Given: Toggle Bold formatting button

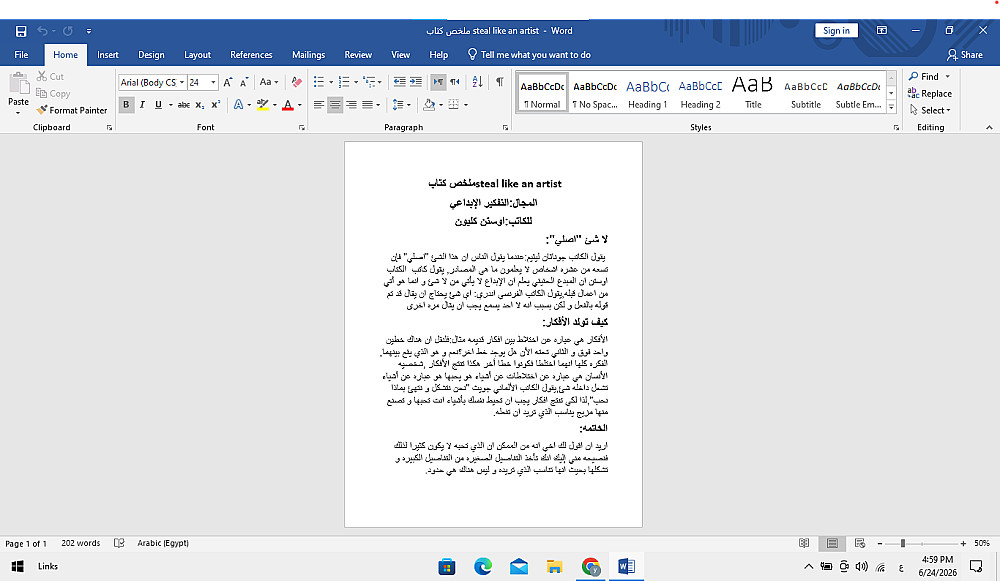Looking at the screenshot, I should (126, 105).
